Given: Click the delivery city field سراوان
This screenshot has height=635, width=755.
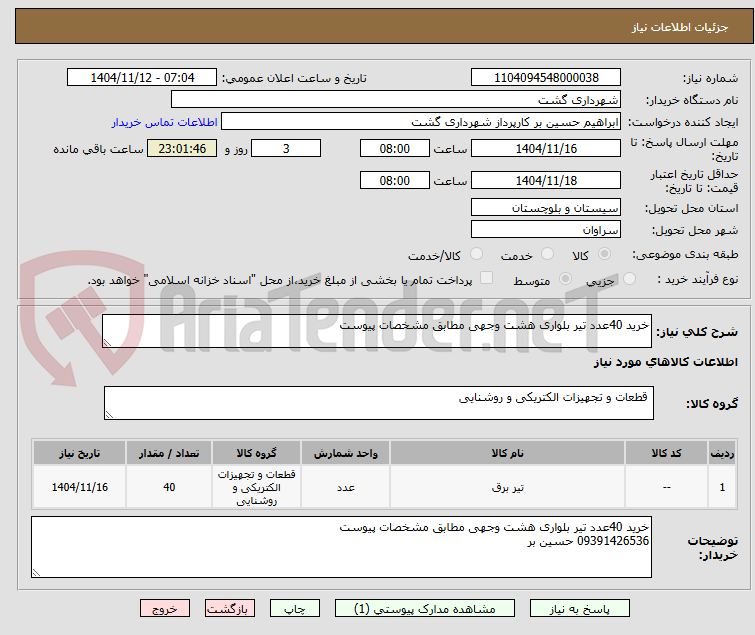Looking at the screenshot, I should point(546,230).
